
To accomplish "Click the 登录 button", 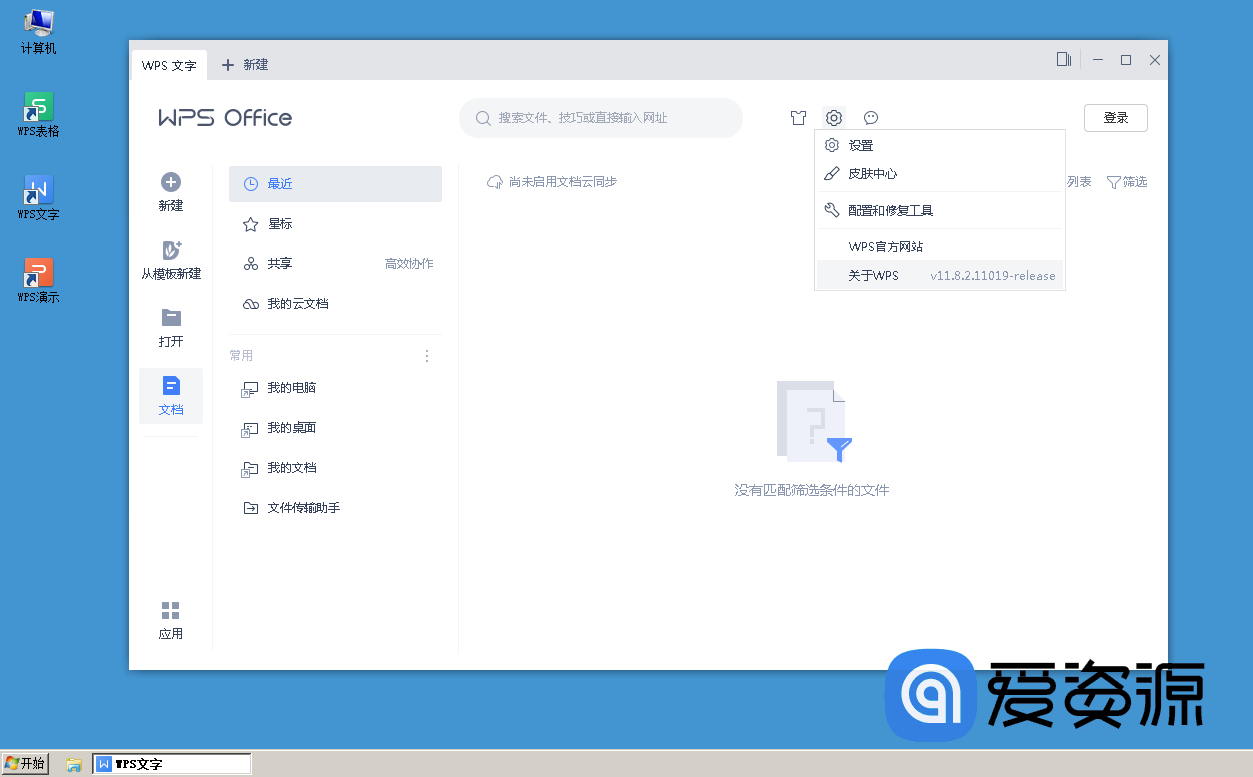I will coord(1115,117).
